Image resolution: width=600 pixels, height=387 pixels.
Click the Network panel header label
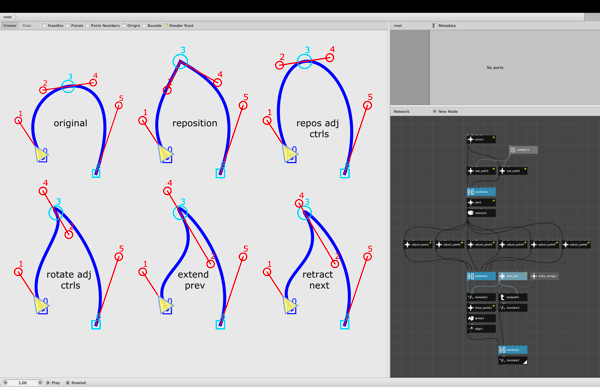tap(401, 111)
